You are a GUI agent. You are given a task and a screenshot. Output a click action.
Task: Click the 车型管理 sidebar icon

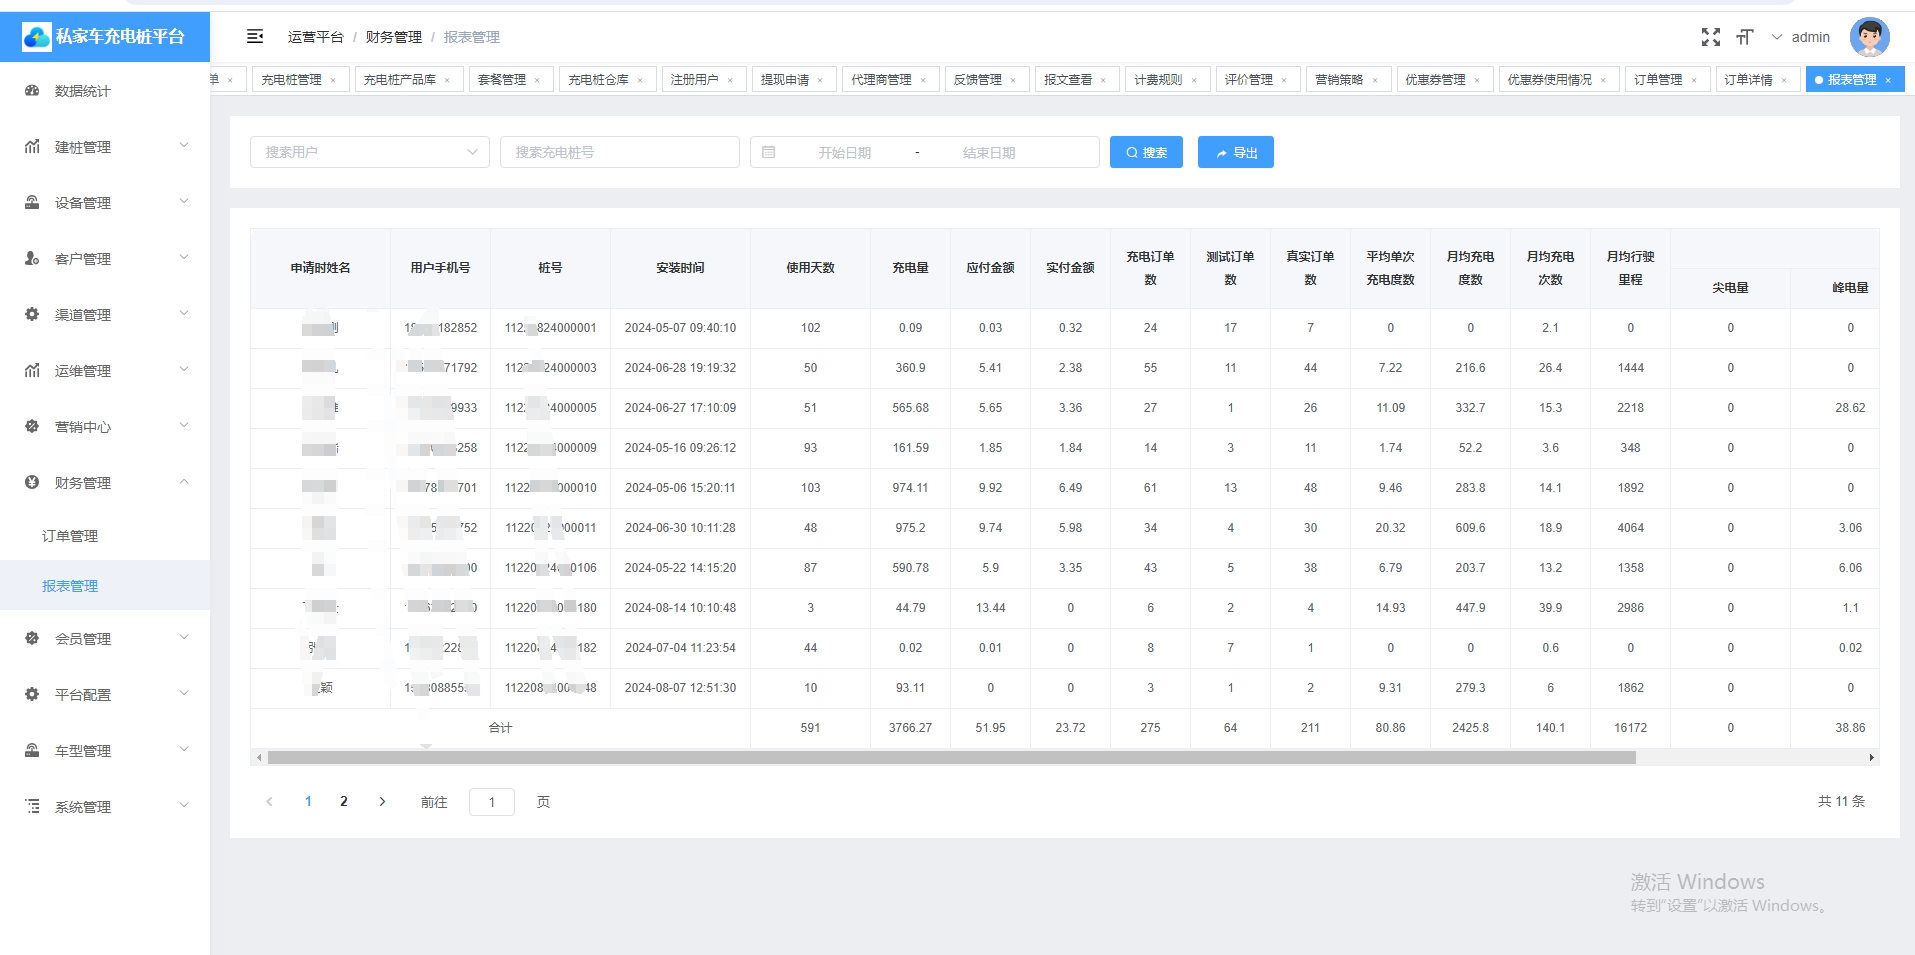[32, 751]
